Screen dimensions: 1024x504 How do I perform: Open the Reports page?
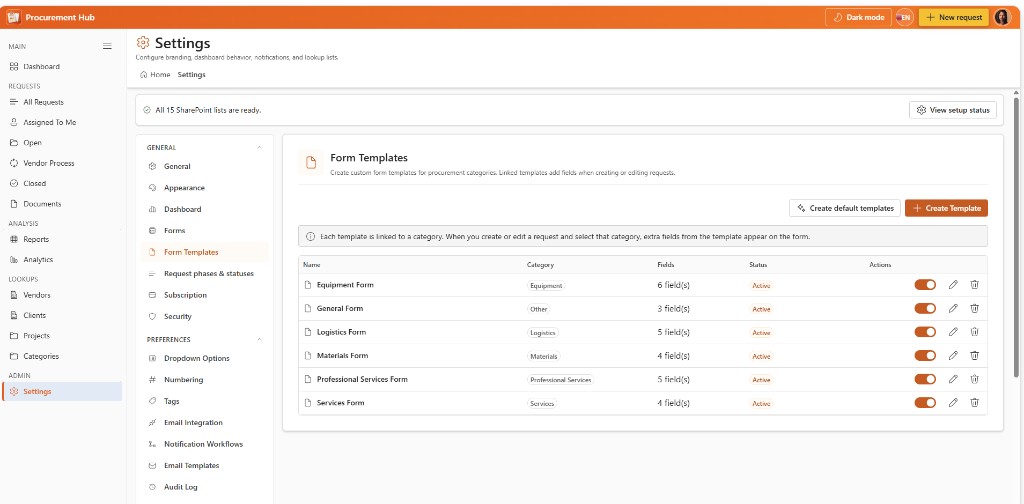coord(61,239)
